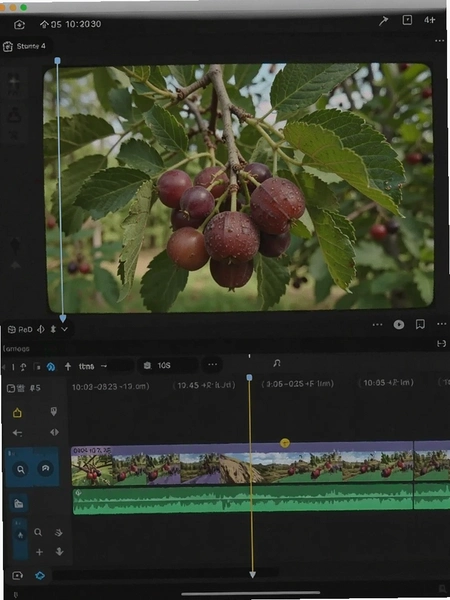Click the bookmark icon below the preview
The image size is (450, 600).
[420, 325]
